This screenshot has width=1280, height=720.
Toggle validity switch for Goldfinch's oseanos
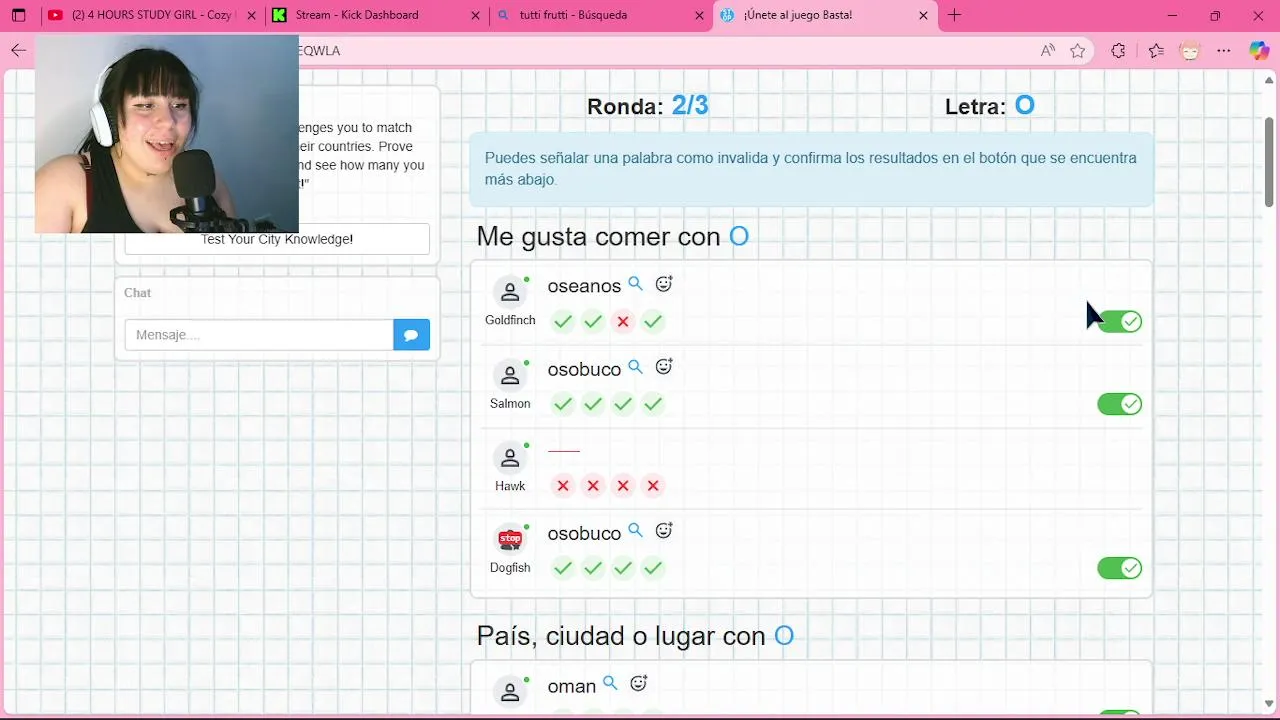click(x=1119, y=321)
